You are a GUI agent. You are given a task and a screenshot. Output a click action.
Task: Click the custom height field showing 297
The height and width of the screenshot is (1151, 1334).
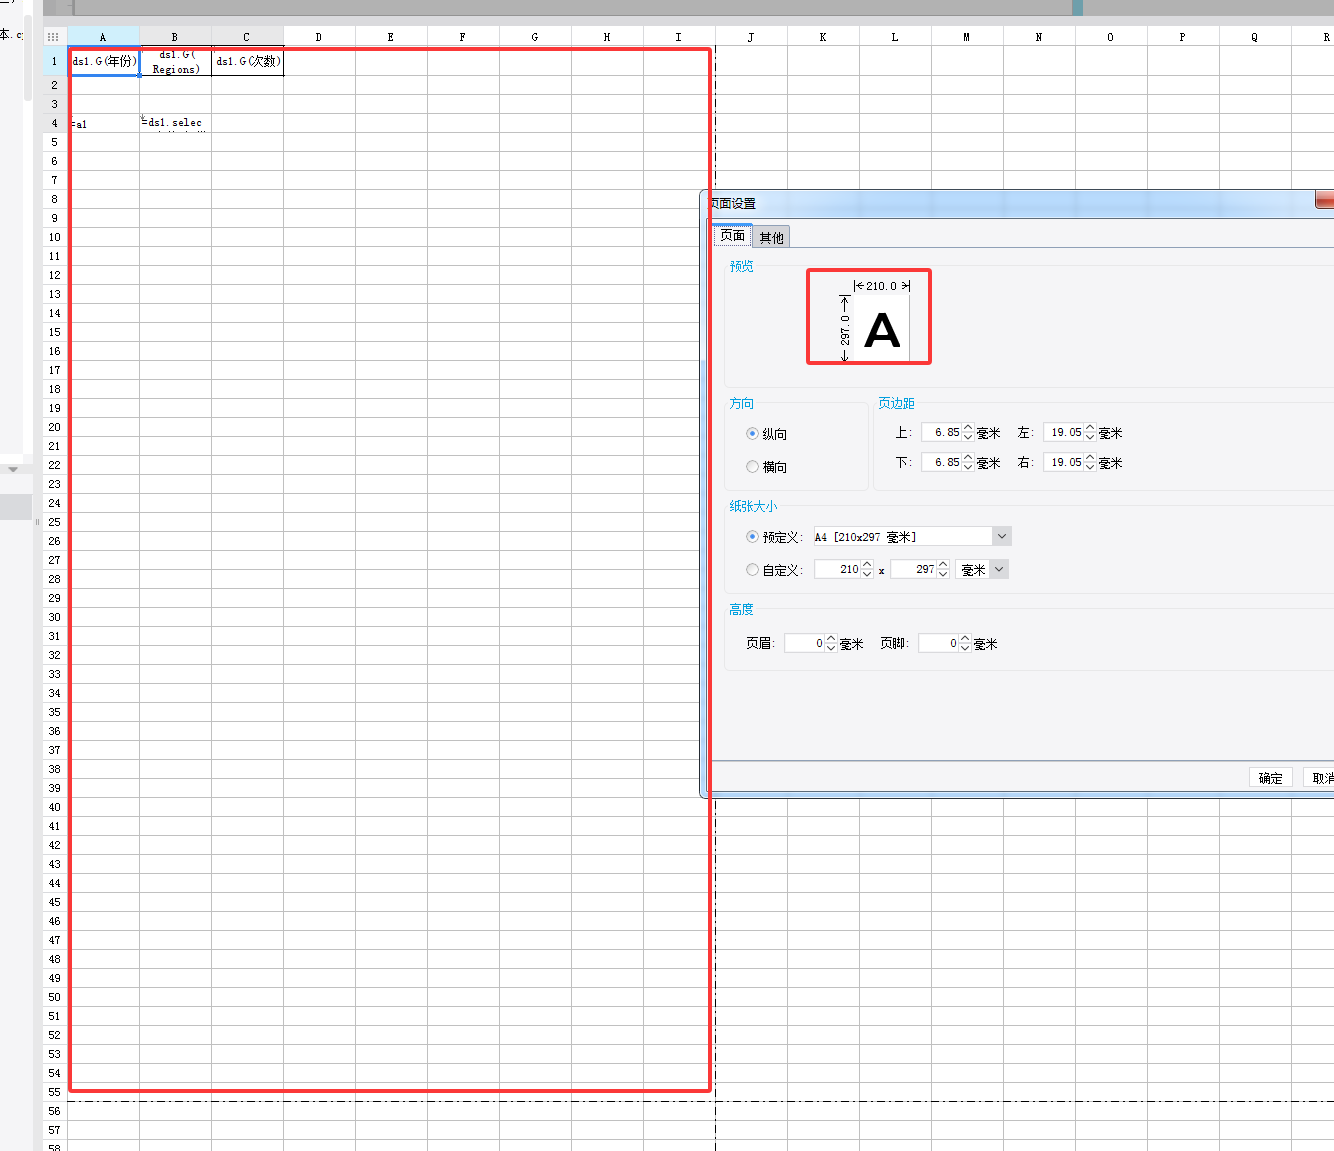click(913, 569)
